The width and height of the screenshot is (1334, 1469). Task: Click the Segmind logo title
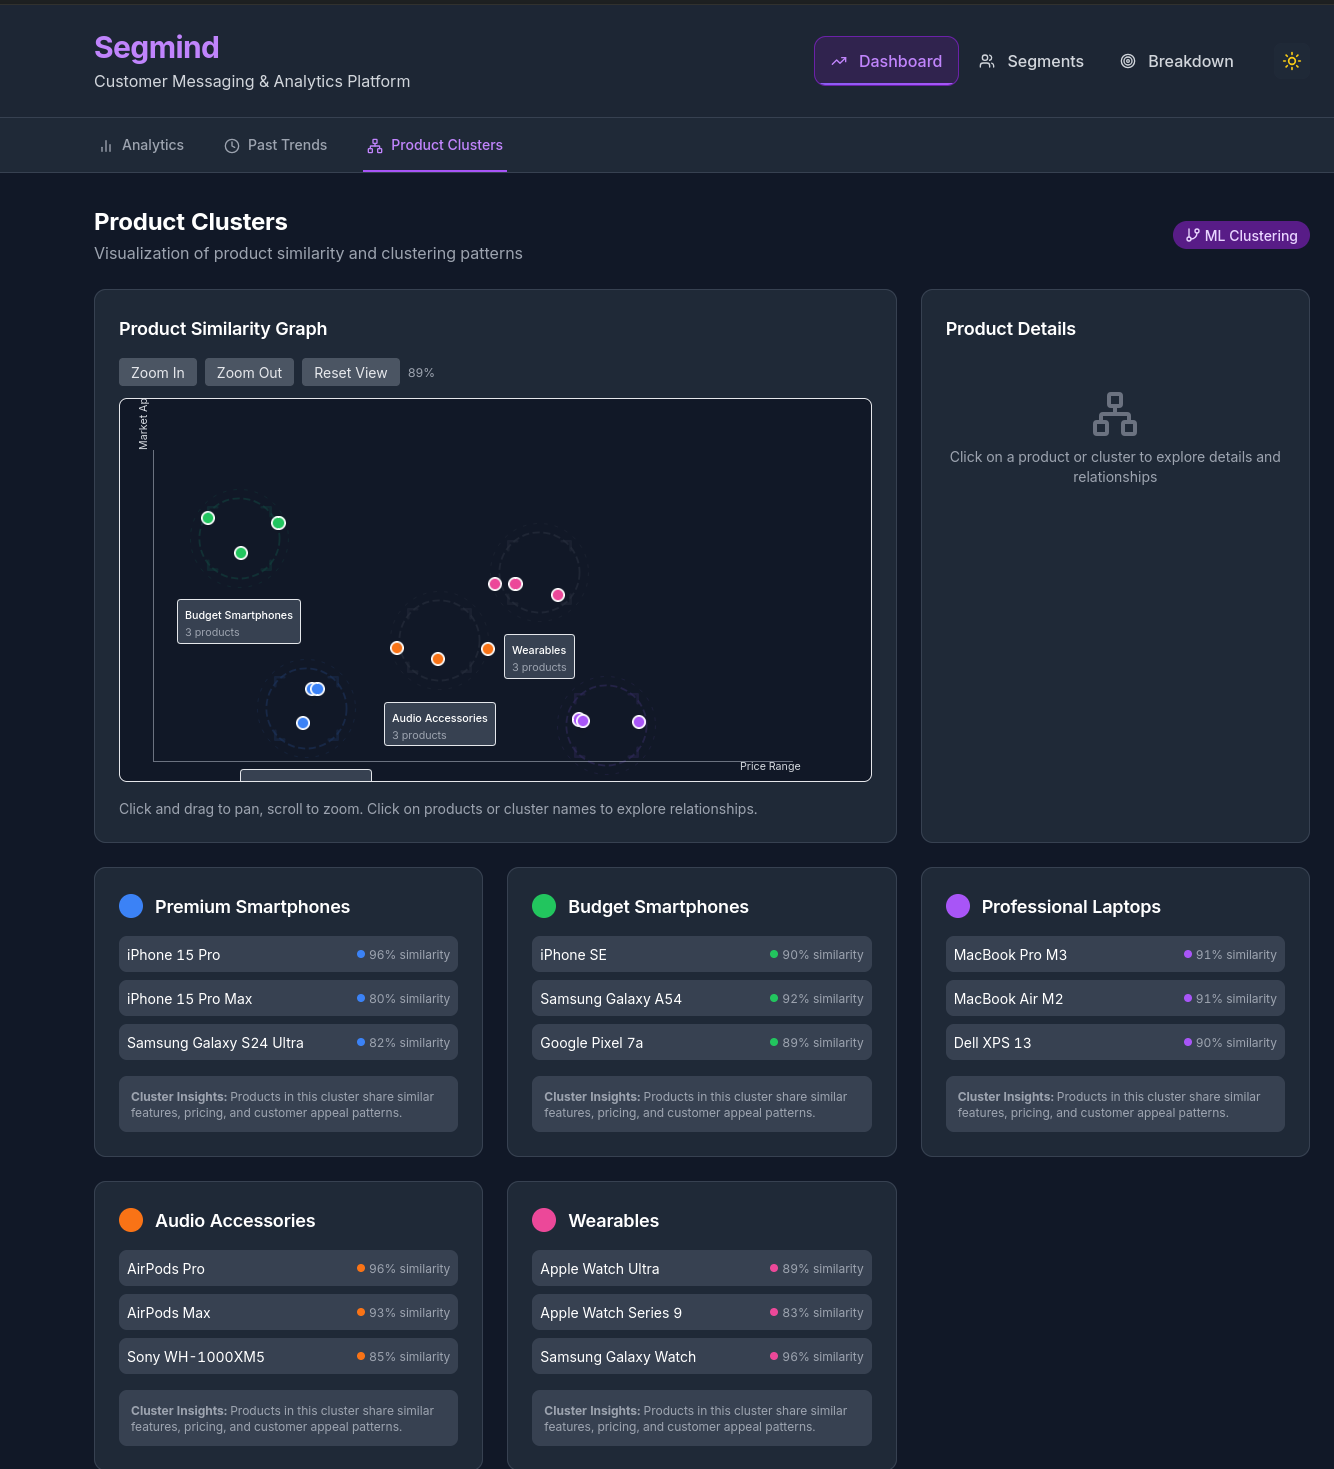[x=156, y=47]
